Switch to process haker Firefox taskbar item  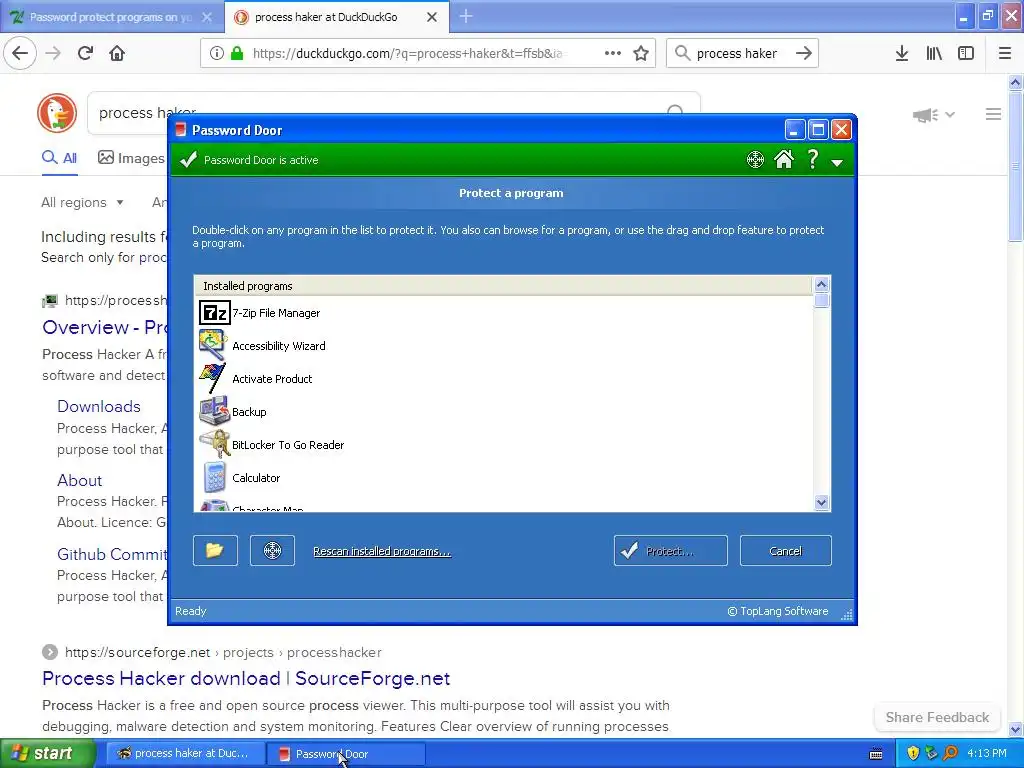coord(183,754)
